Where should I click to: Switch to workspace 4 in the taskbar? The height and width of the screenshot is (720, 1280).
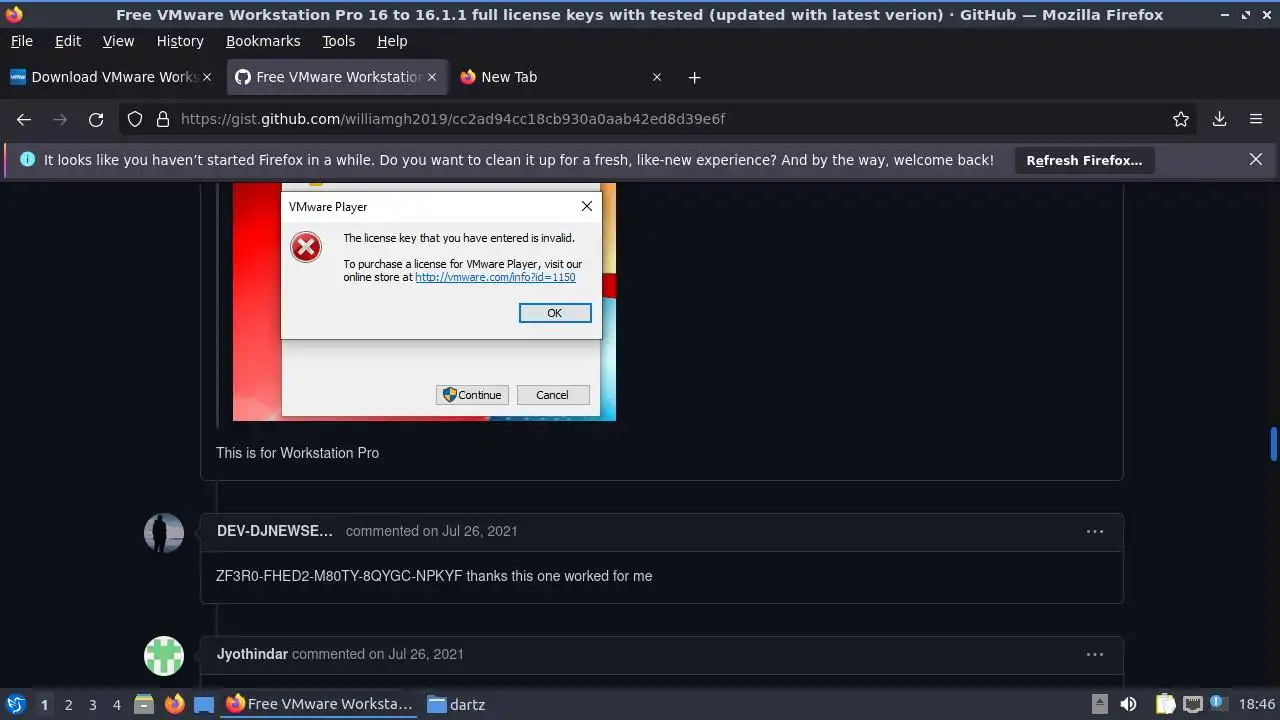(116, 704)
